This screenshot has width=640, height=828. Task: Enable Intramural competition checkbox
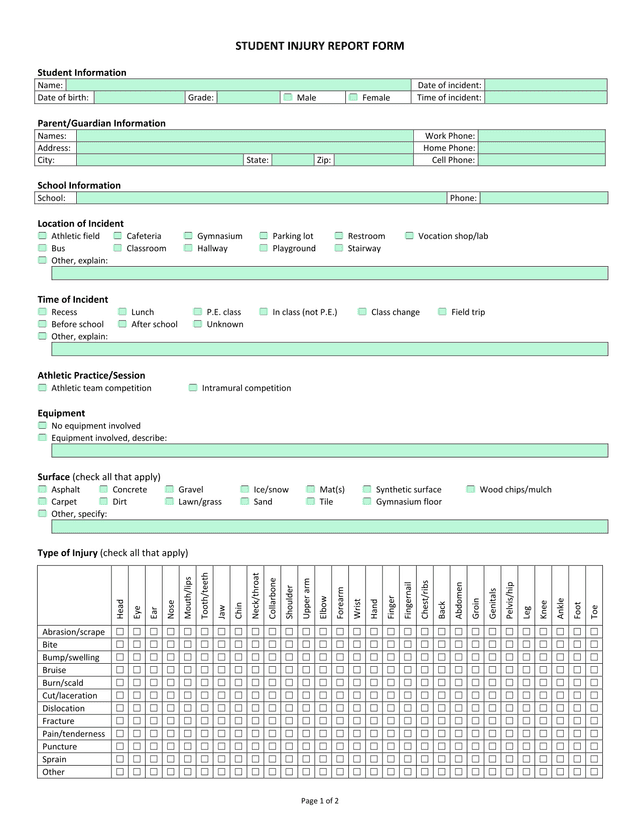click(193, 388)
